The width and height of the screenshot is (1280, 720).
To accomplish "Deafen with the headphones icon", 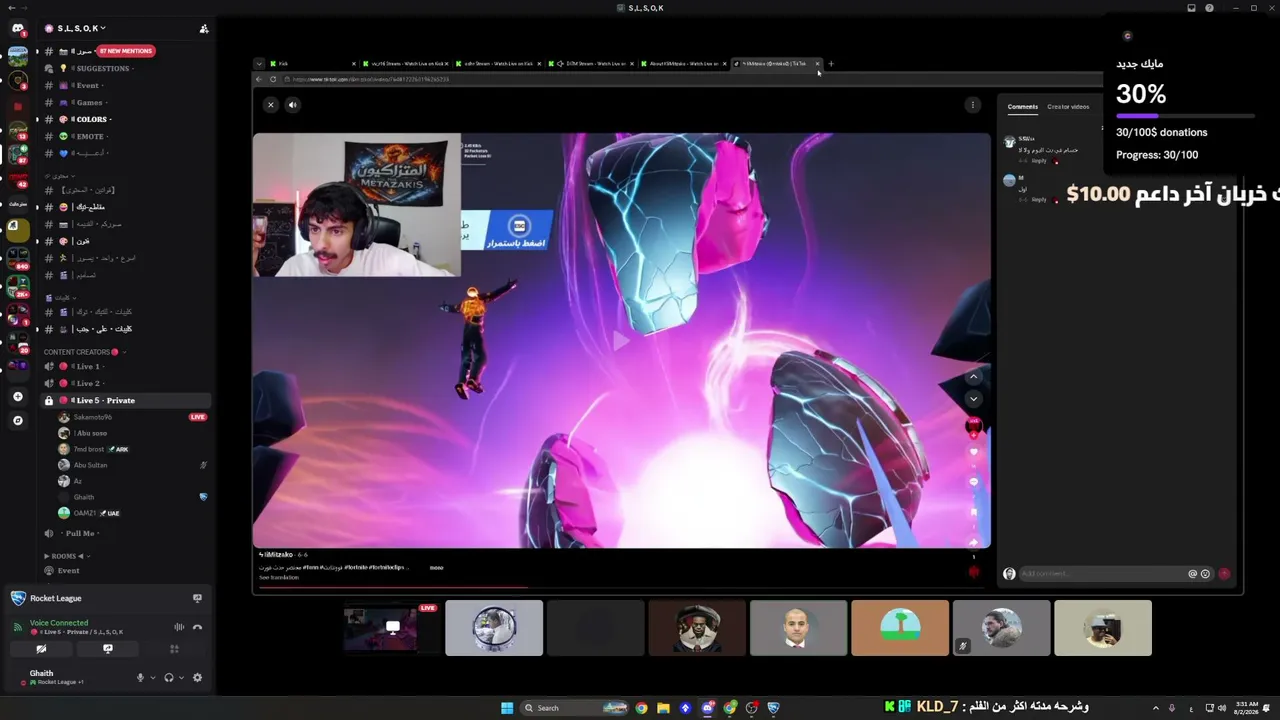I will 168,677.
